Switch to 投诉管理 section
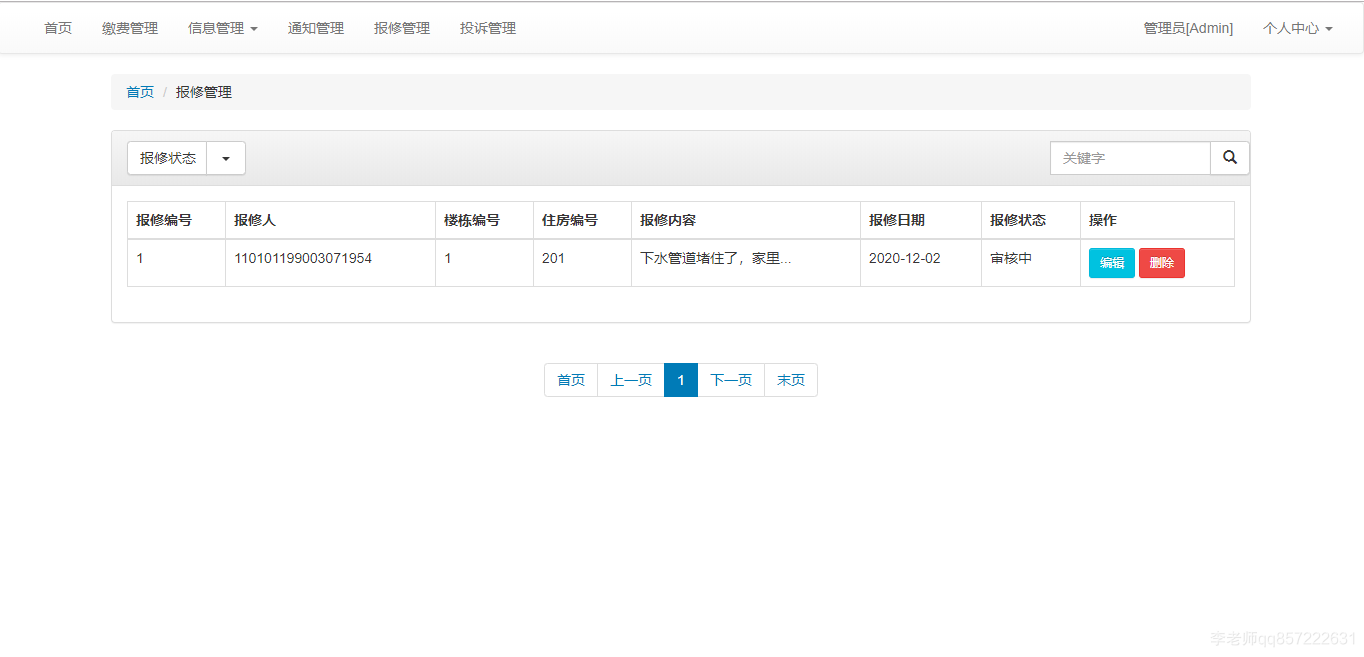 (x=487, y=28)
